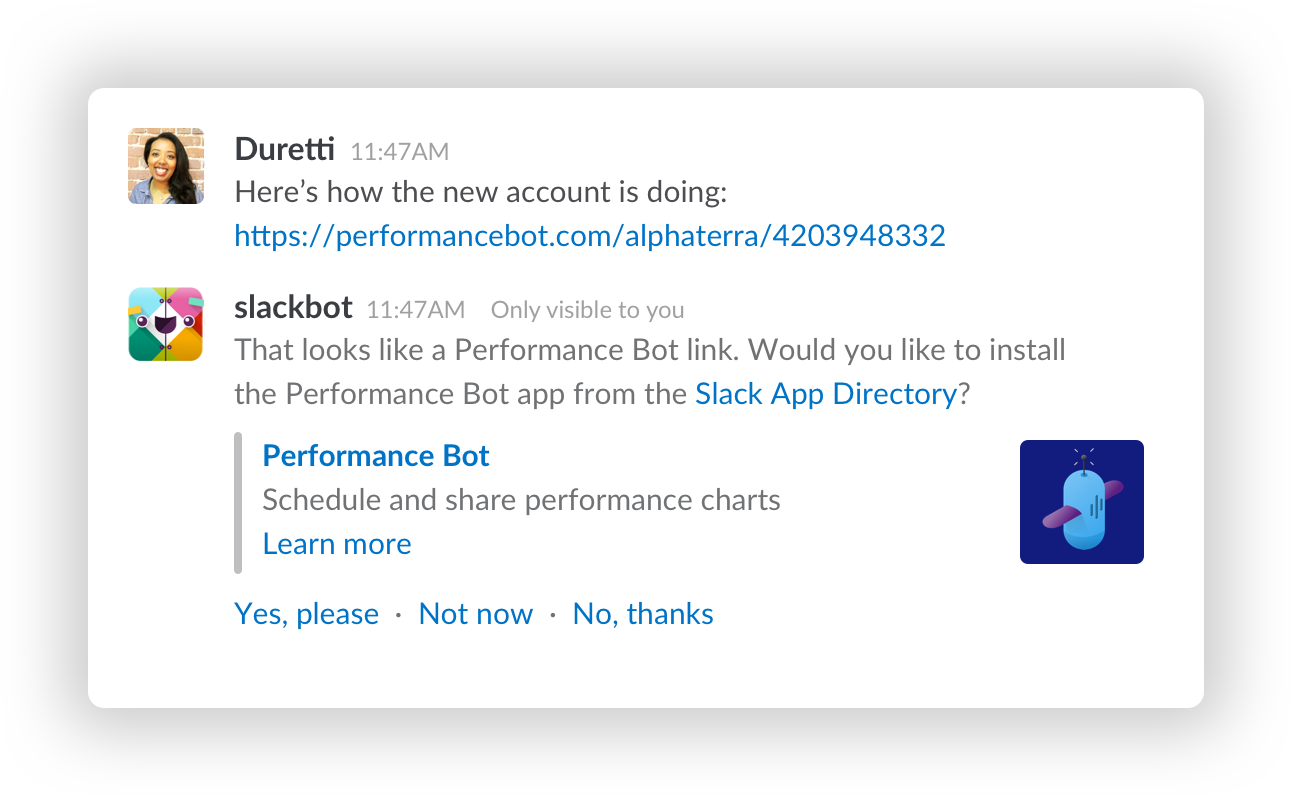1292x796 pixels.
Task: Click 'Here's how the new account is doing' text
Action: pyautogui.click(x=481, y=192)
